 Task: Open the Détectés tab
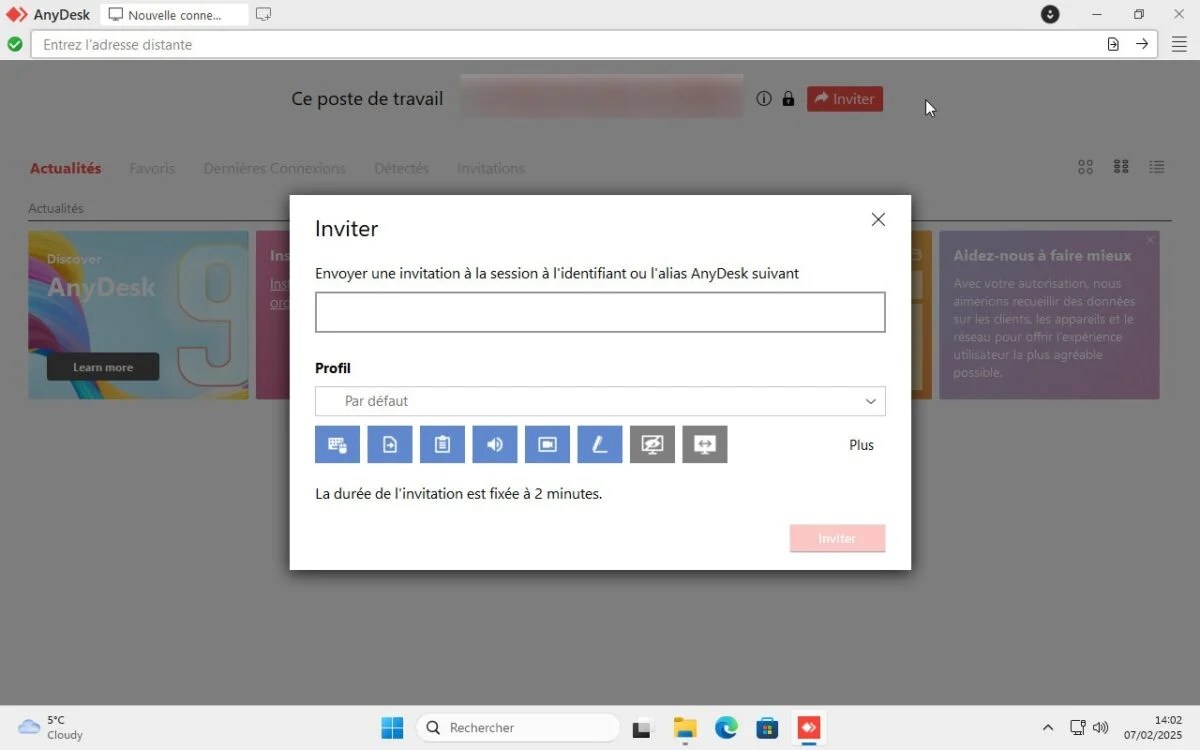(x=402, y=168)
